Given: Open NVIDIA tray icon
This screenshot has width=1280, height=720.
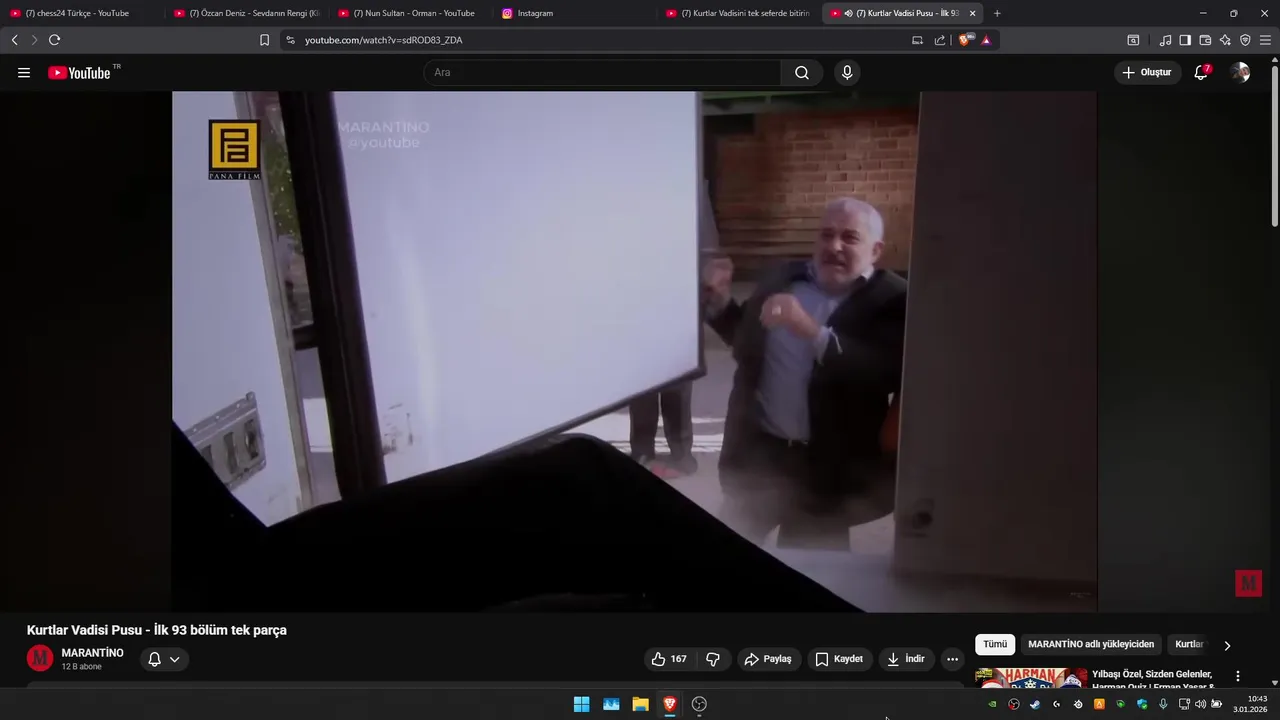Looking at the screenshot, I should pyautogui.click(x=992, y=704).
